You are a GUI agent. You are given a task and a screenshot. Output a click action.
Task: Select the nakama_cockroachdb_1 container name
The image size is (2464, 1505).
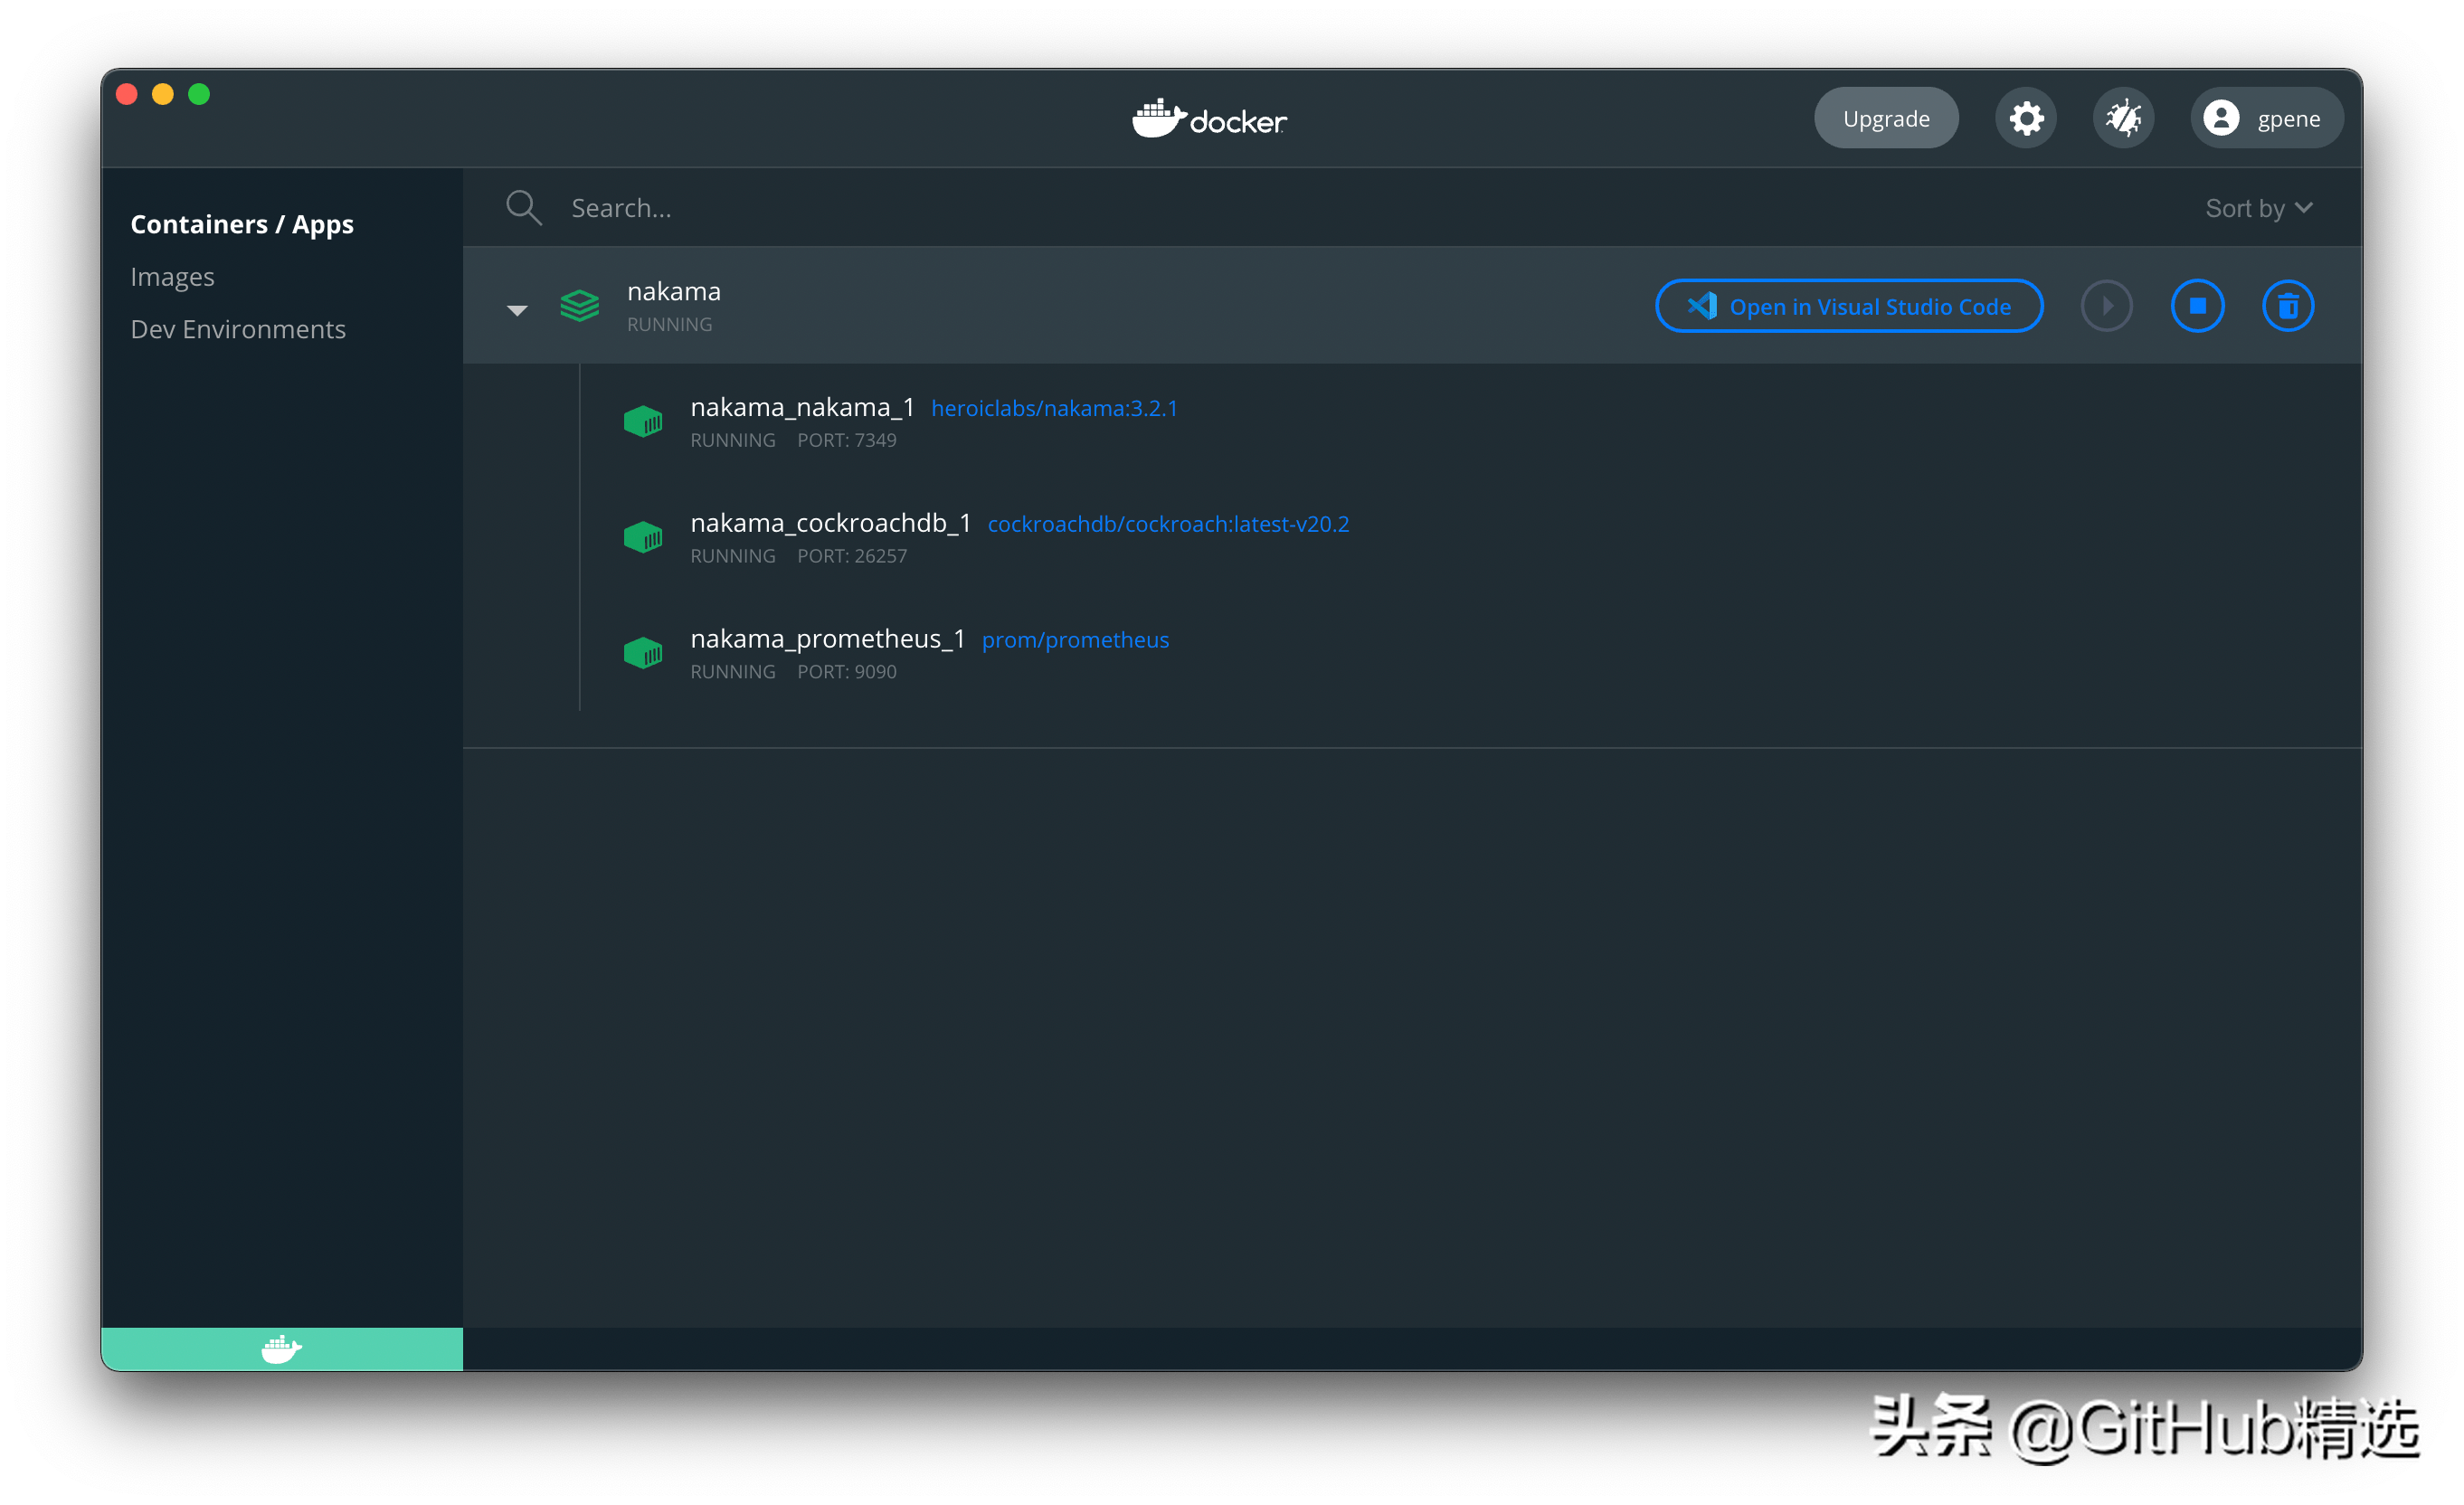[830, 523]
